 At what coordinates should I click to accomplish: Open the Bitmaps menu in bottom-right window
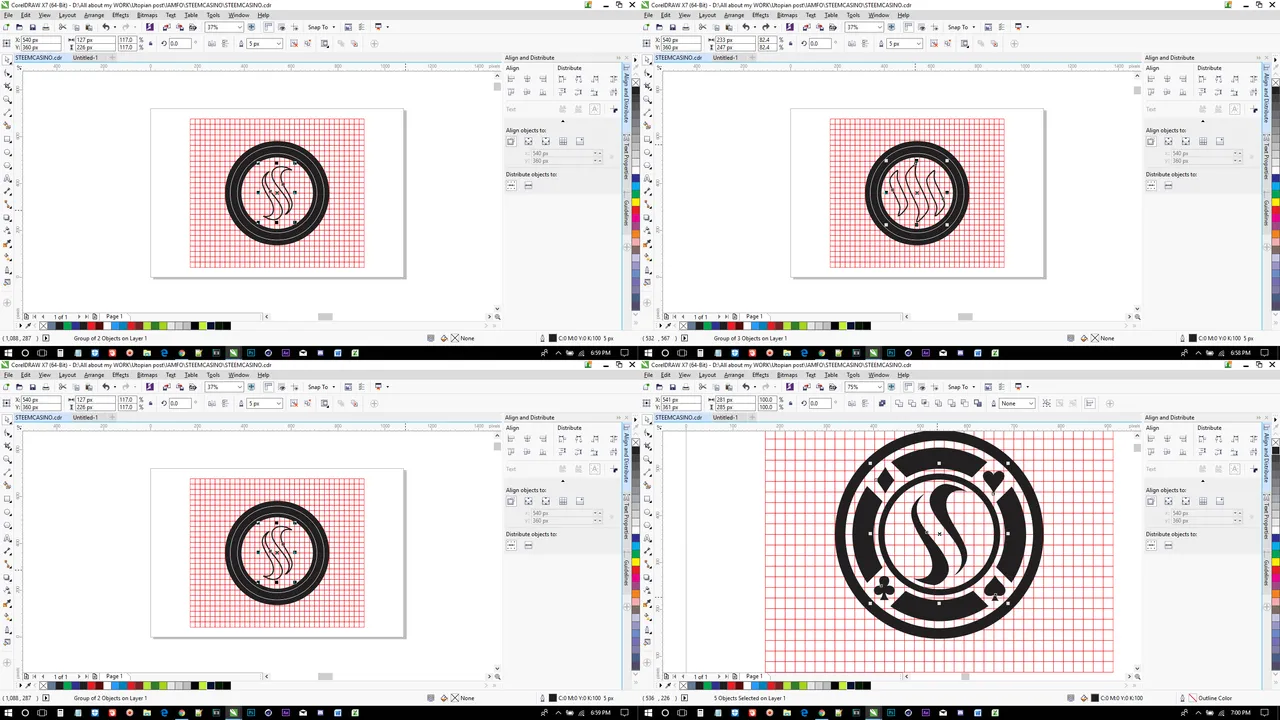(787, 375)
